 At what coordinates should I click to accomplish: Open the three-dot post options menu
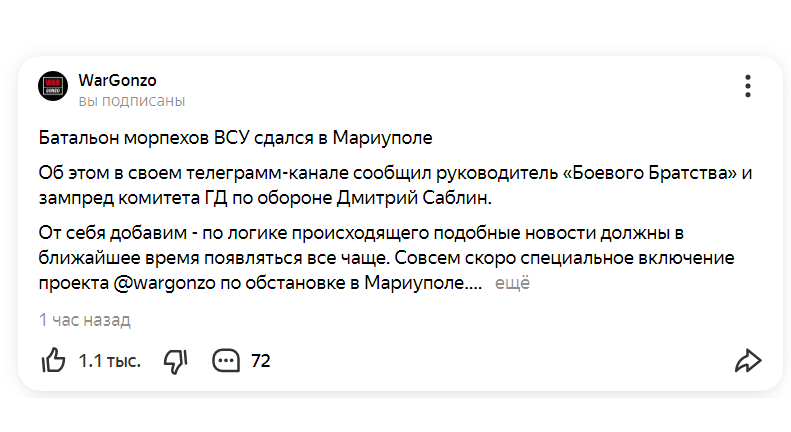pos(748,86)
